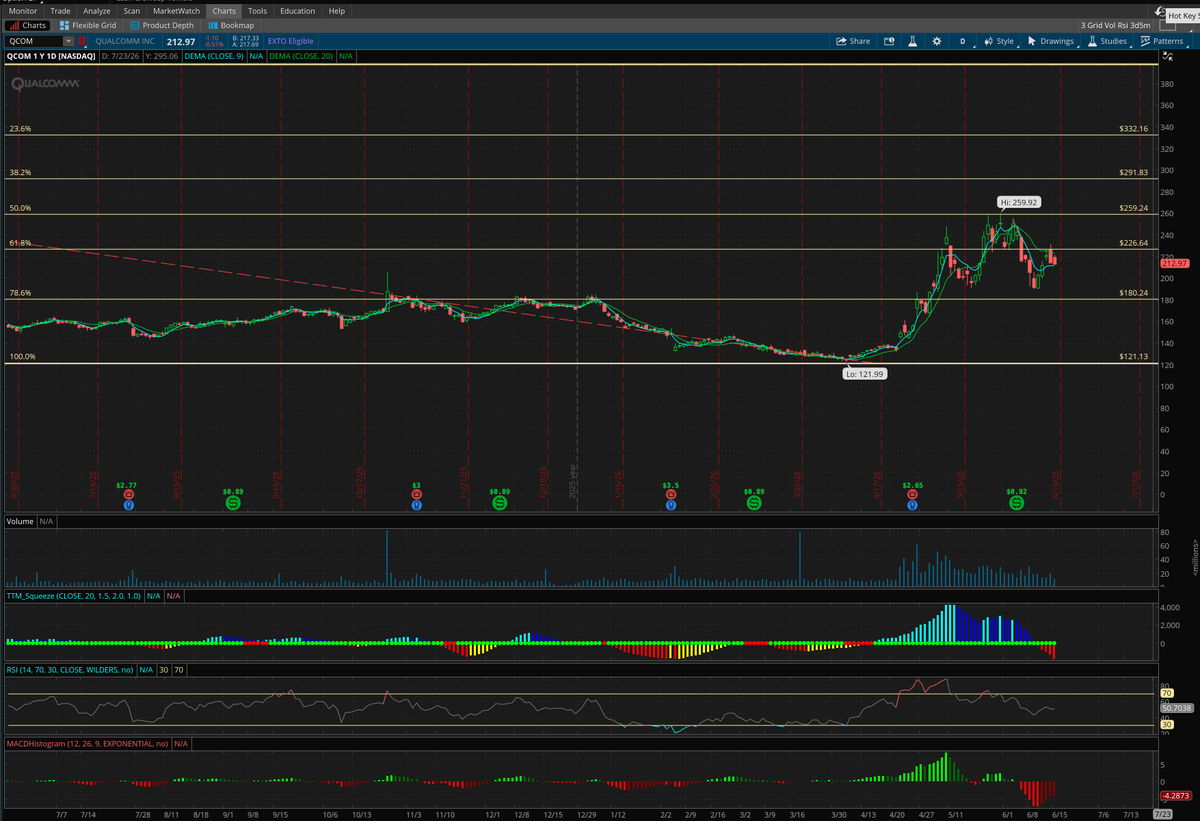Open the time and sales clock icon
The width and height of the screenshot is (1200, 821).
pos(889,41)
